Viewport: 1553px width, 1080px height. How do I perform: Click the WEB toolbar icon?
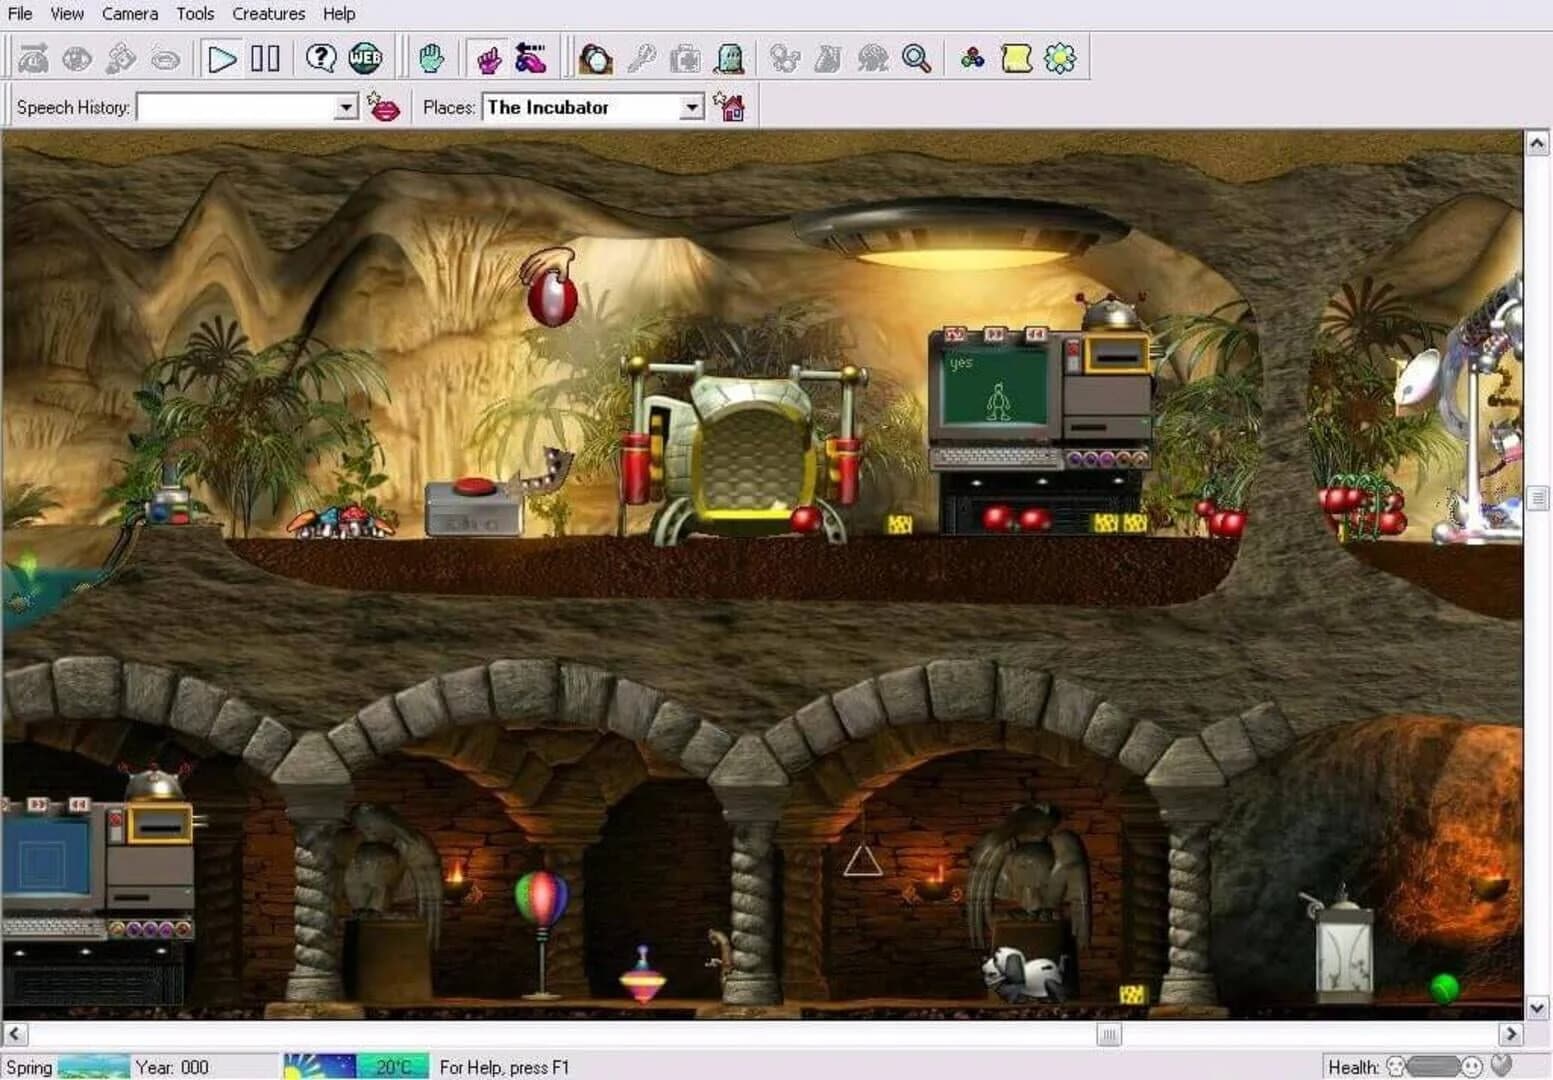[366, 58]
